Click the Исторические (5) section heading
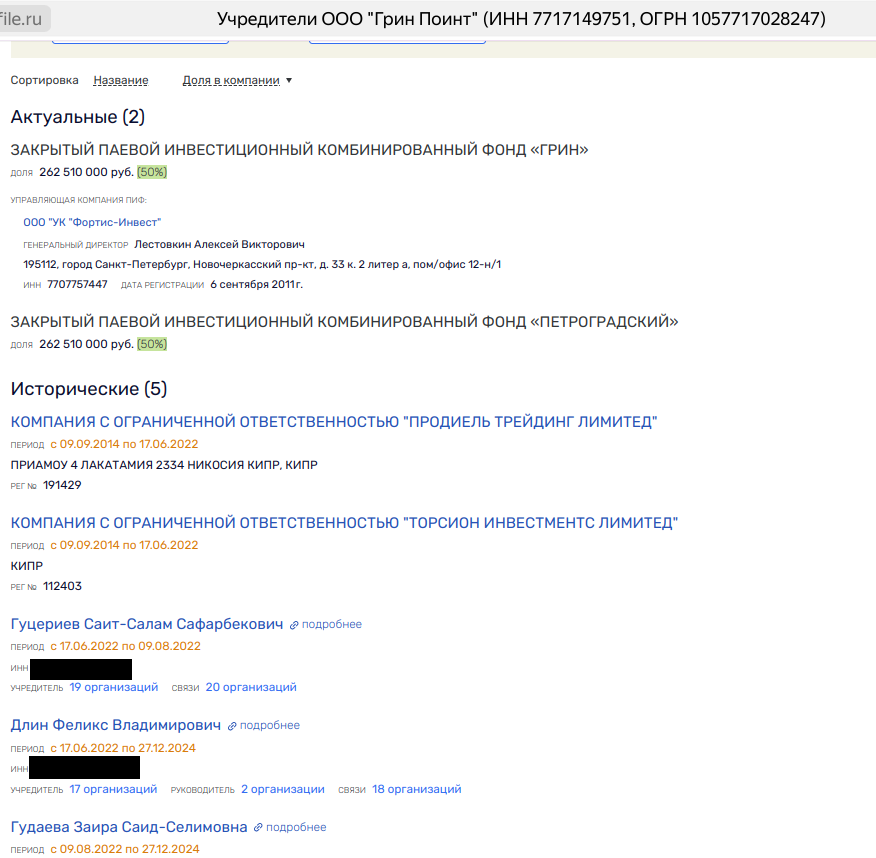The image size is (876, 858). [x=89, y=389]
